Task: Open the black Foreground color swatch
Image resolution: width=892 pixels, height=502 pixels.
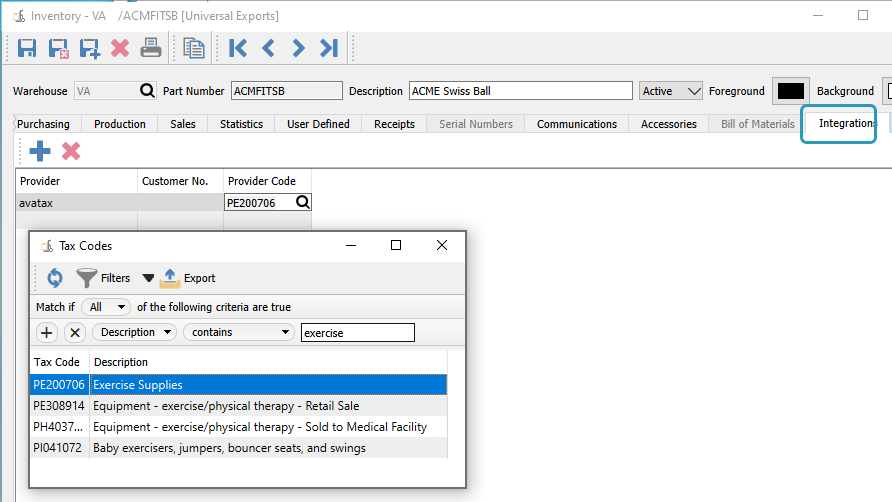Action: pos(791,91)
